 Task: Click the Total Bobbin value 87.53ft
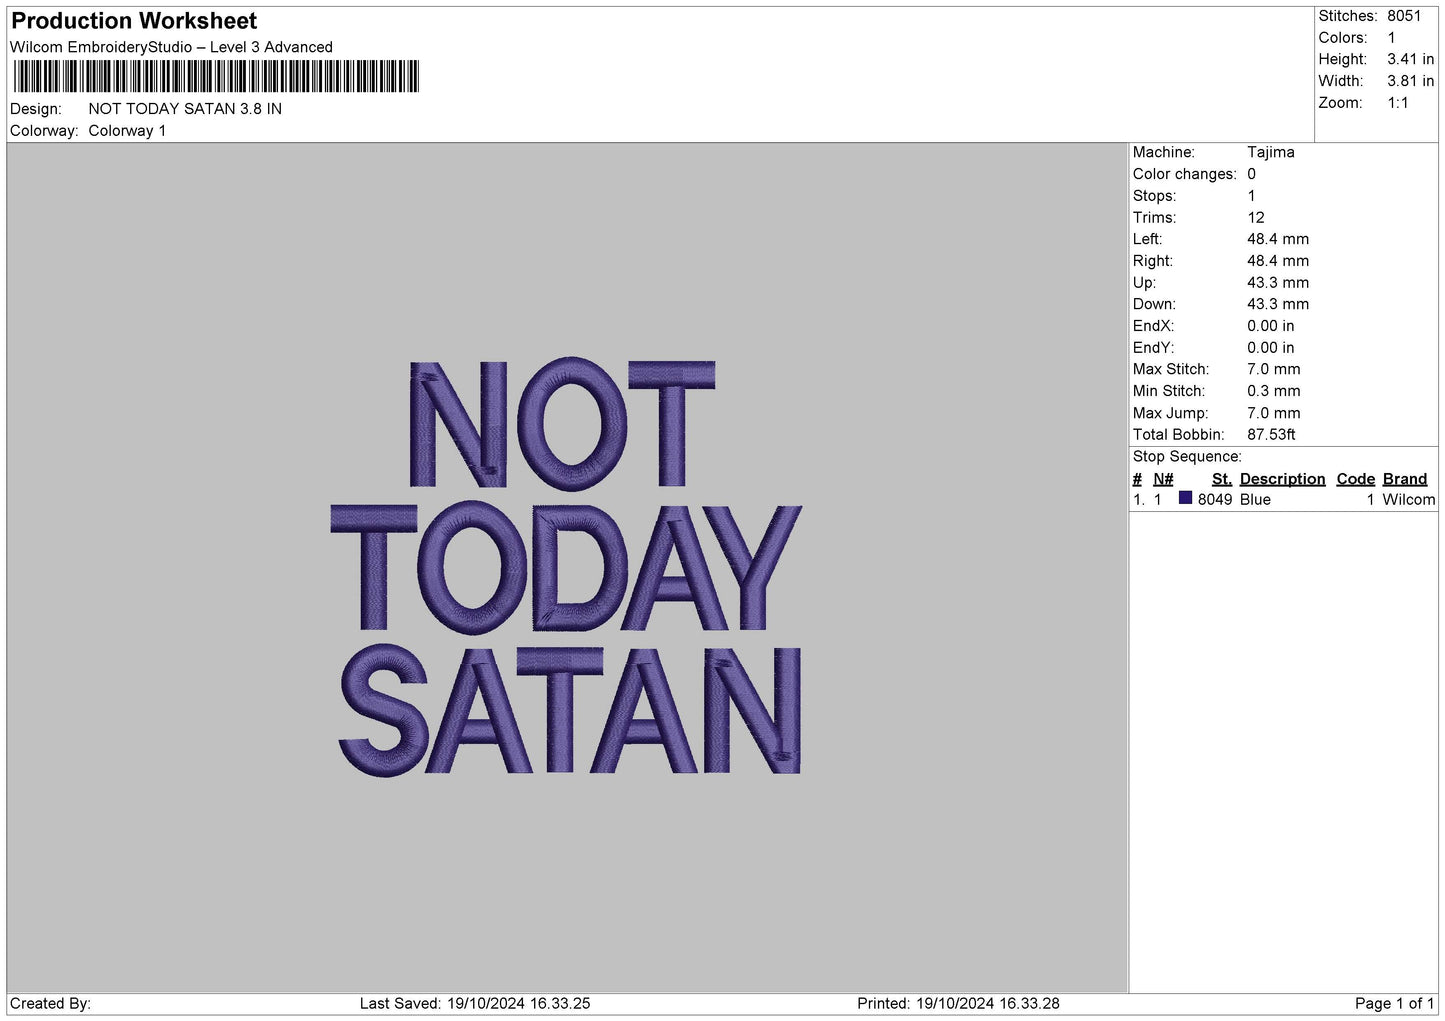1271,435
